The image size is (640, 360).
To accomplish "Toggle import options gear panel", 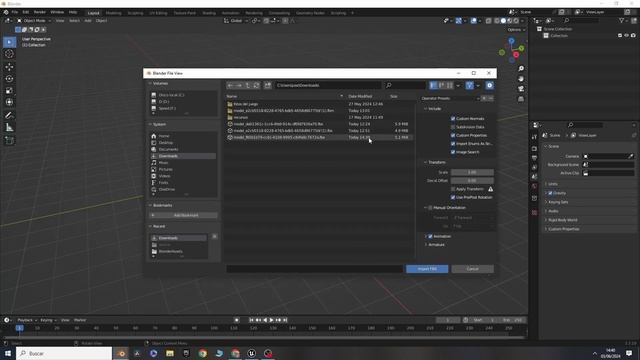I will pyautogui.click(x=489, y=85).
